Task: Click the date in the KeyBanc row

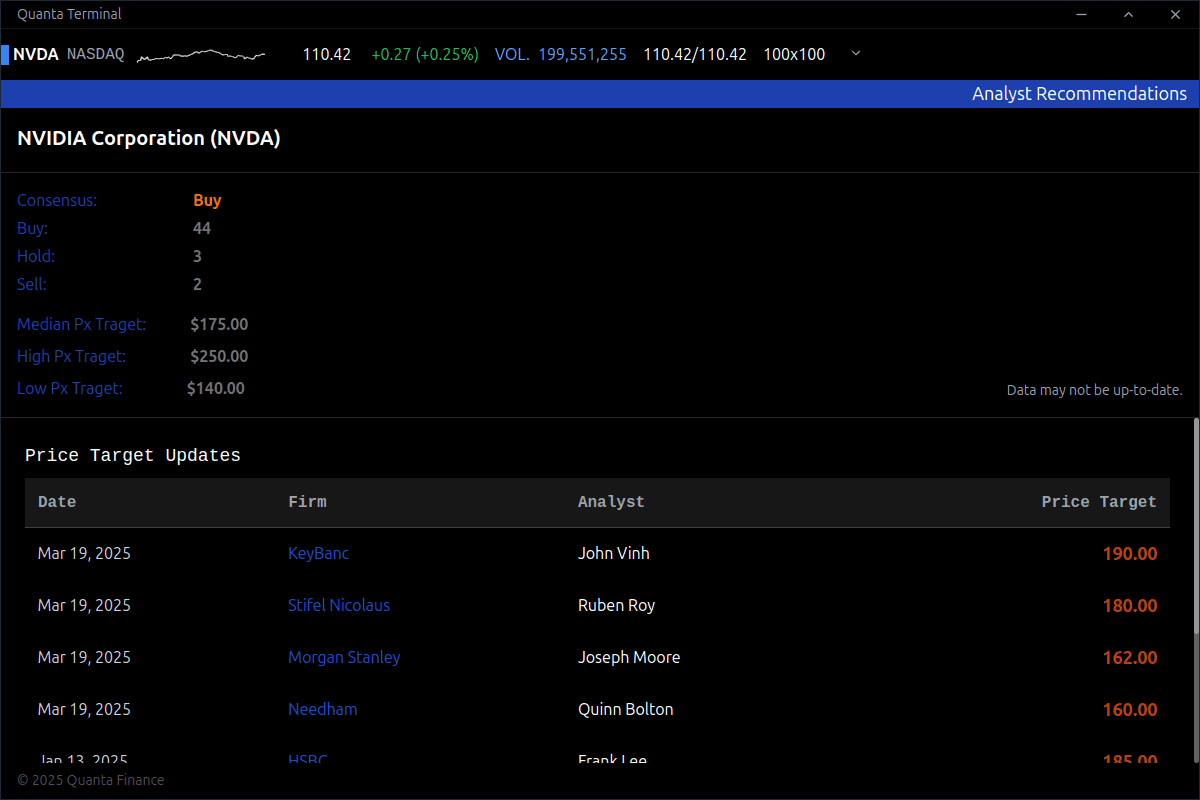Action: (x=84, y=553)
